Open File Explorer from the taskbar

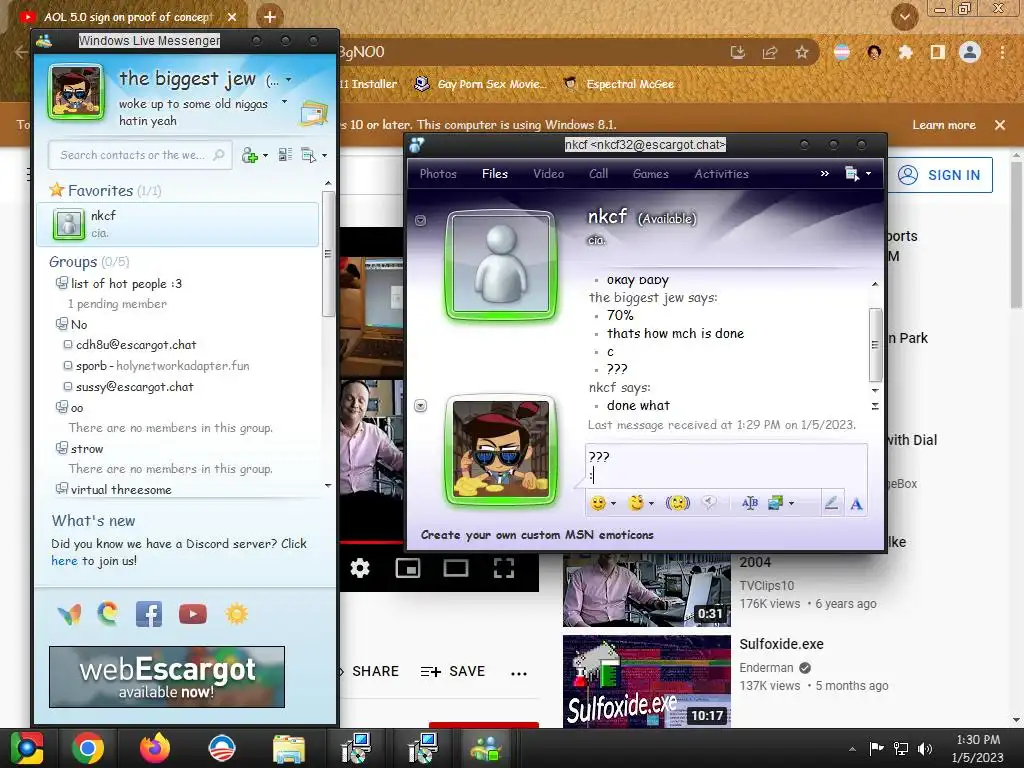tap(289, 749)
